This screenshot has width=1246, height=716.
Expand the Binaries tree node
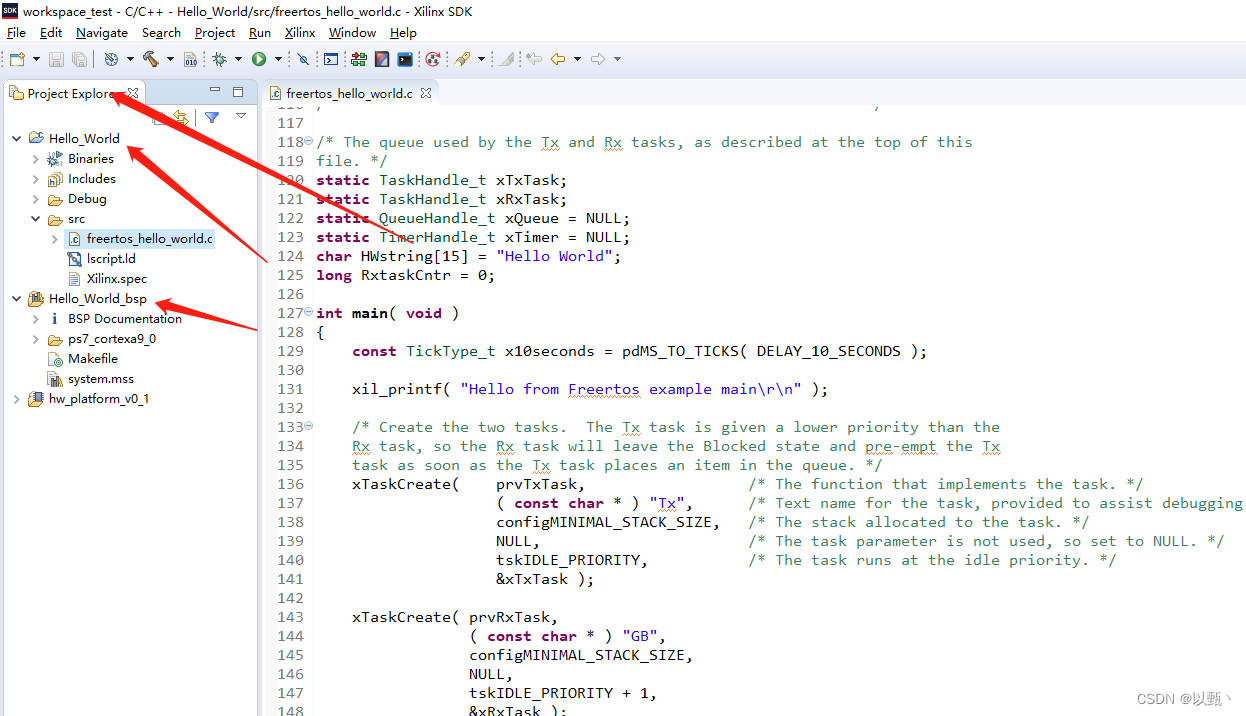35,158
